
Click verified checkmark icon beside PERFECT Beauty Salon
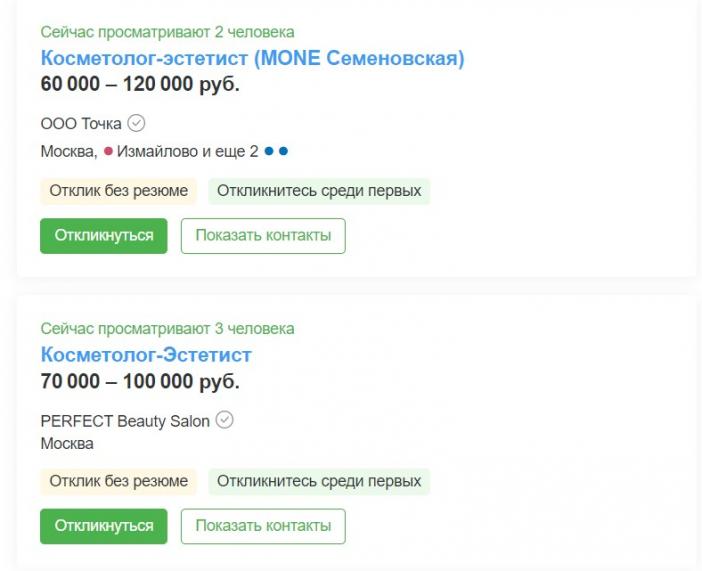224,420
